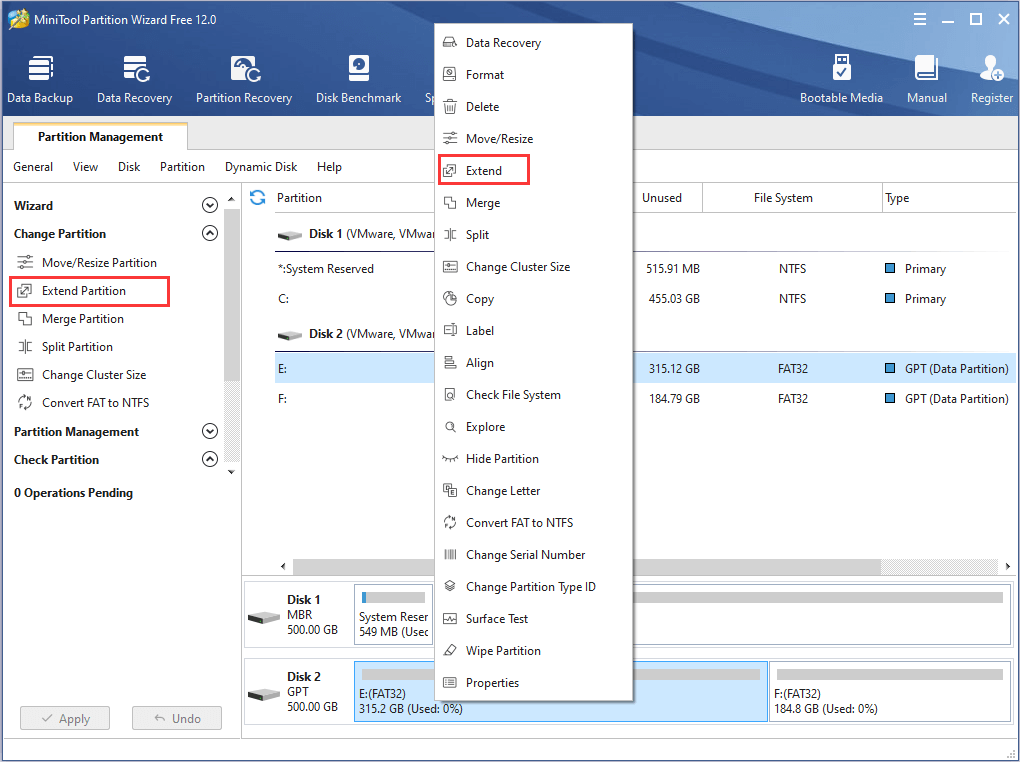Click Explore magnifier icon in context menu
The width and height of the screenshot is (1020, 762).
(x=450, y=426)
